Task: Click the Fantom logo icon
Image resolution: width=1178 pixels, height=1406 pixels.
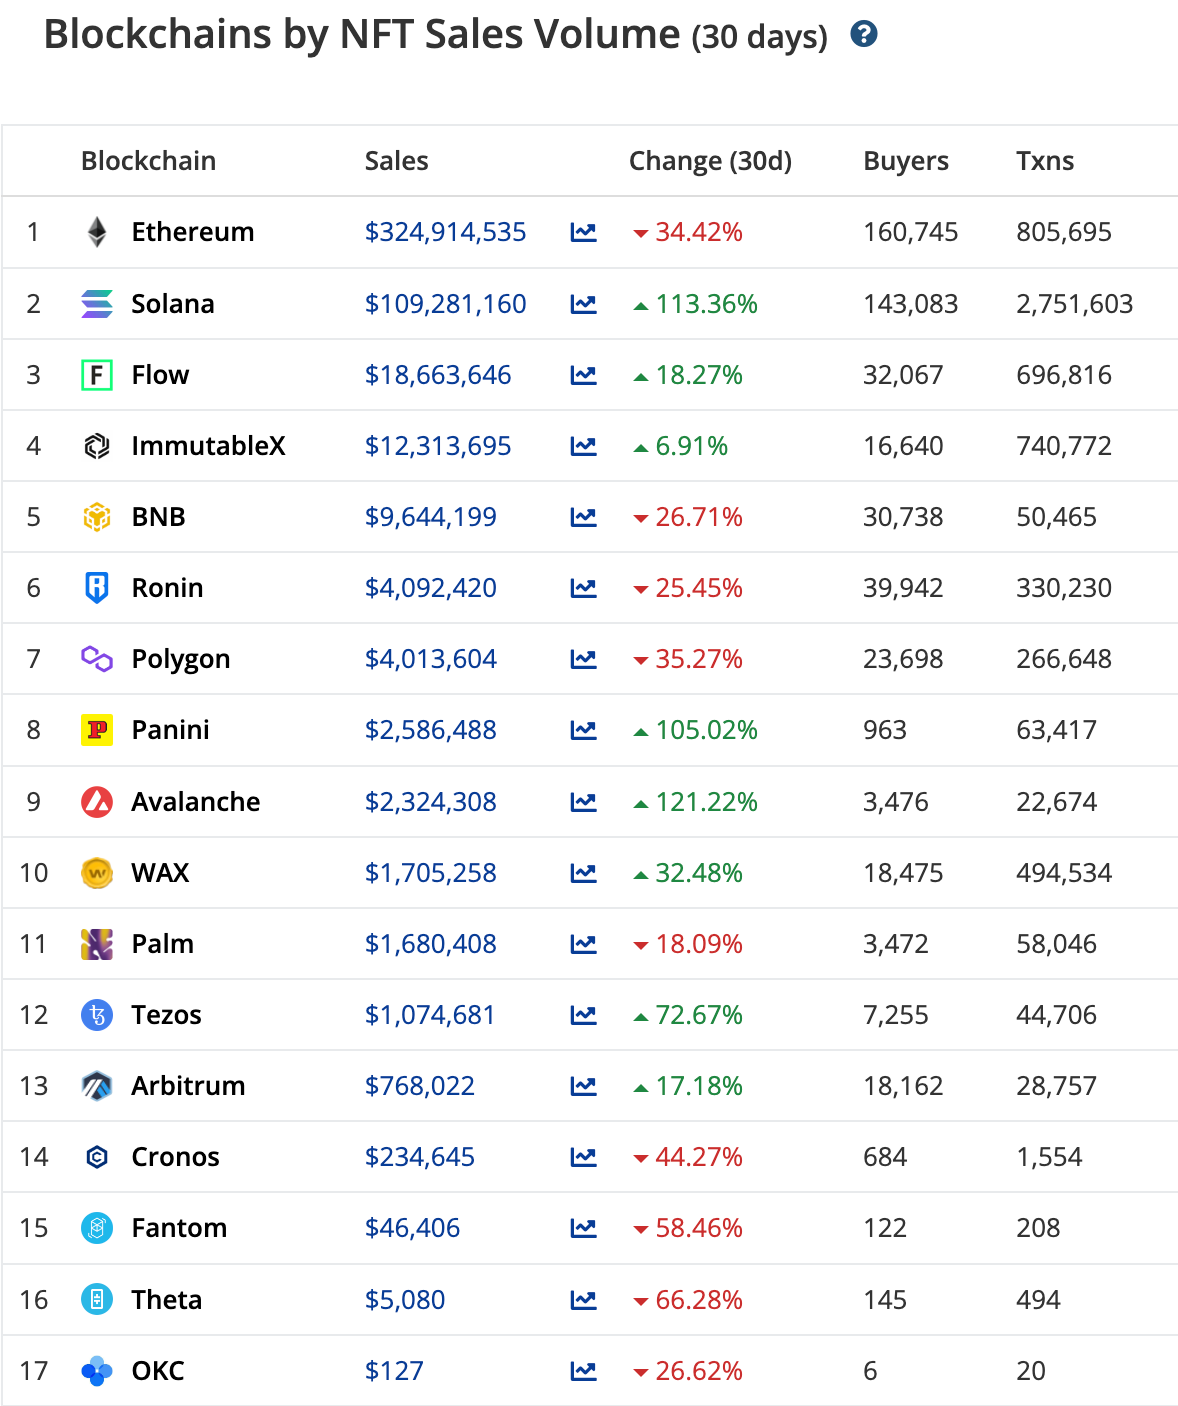Action: (x=97, y=1228)
